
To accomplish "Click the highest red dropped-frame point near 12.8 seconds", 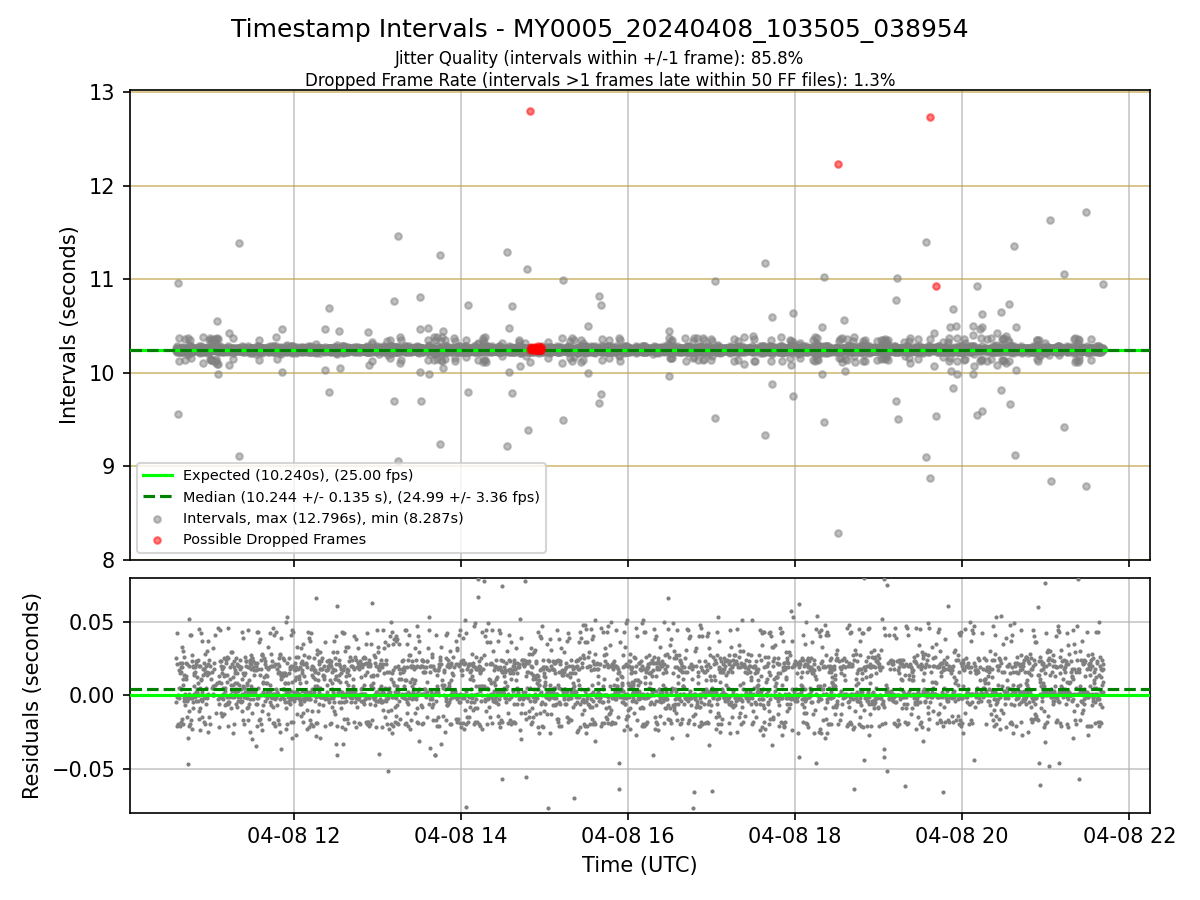I will (530, 111).
